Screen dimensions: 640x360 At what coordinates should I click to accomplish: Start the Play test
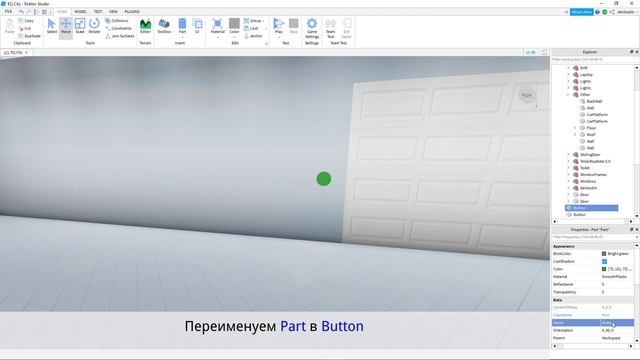(x=279, y=25)
